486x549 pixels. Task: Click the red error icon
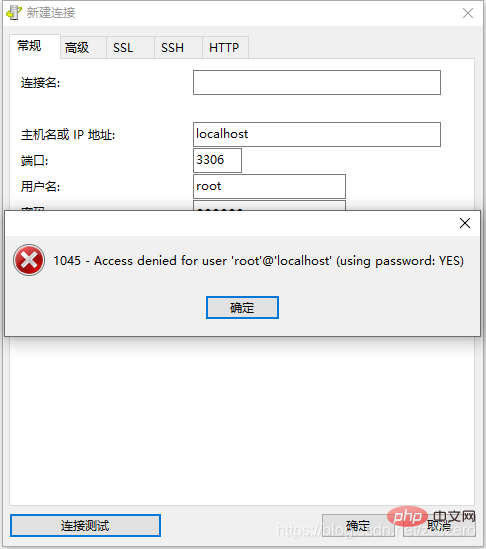(x=29, y=260)
